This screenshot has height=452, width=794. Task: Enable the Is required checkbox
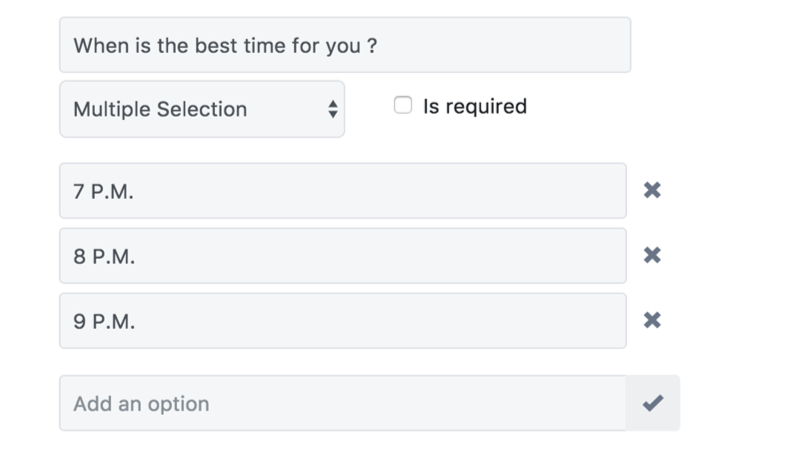403,105
